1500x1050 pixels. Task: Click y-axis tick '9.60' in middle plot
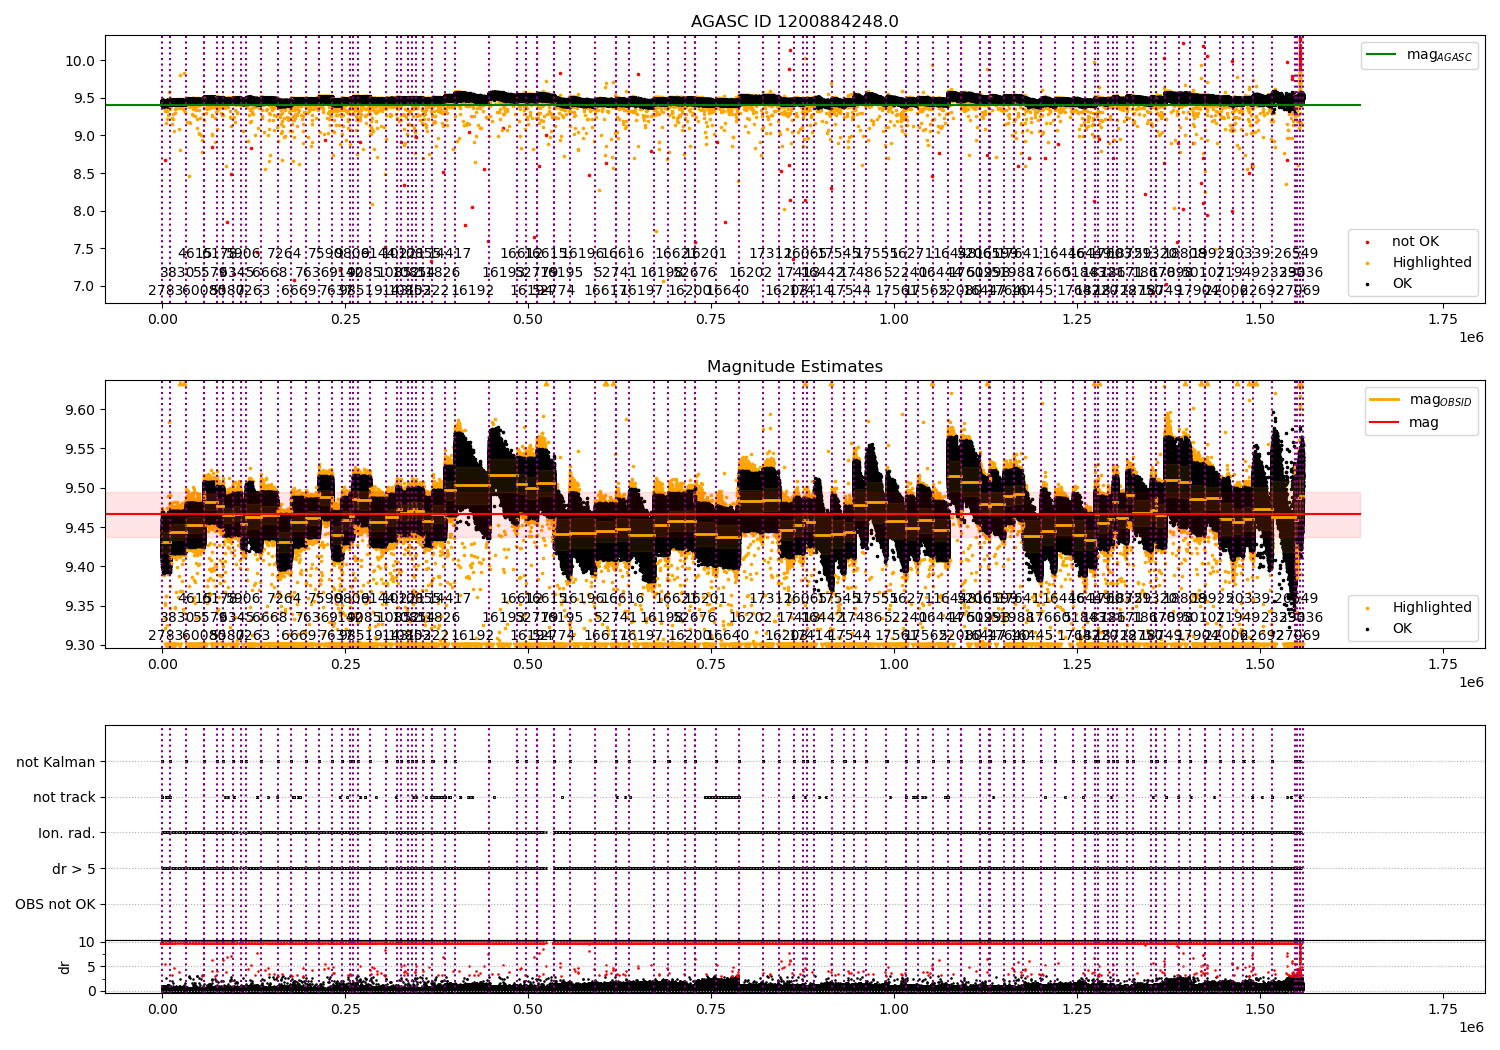[80, 410]
